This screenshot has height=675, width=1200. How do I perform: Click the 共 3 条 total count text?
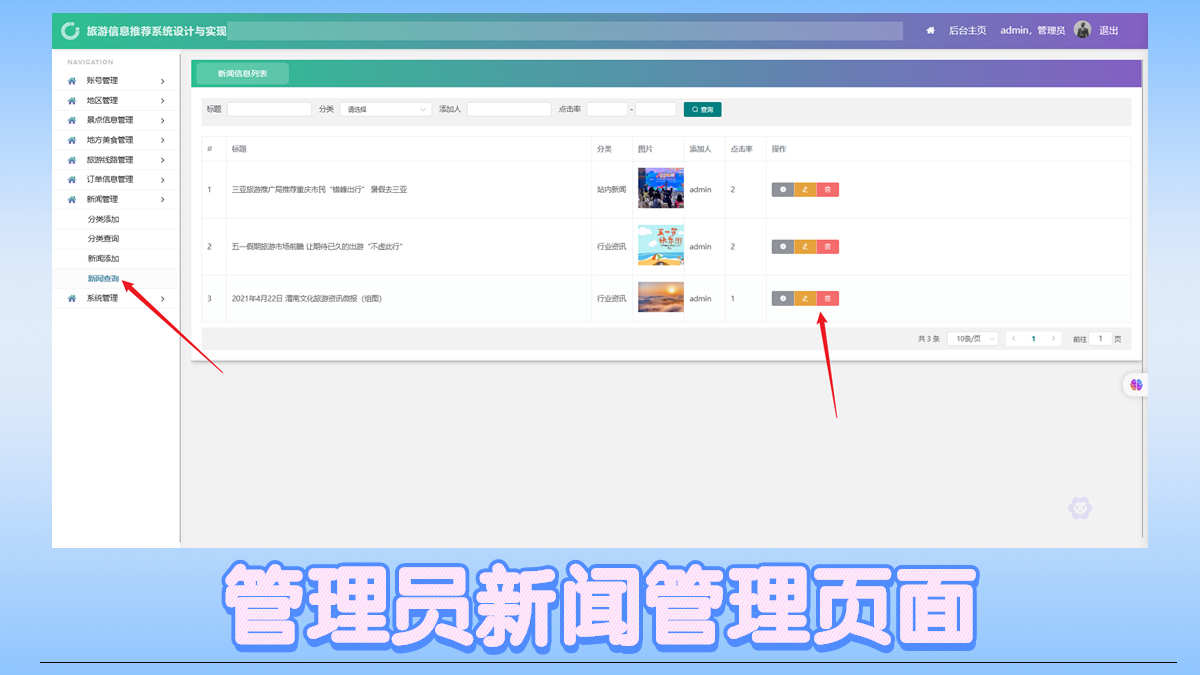(x=929, y=339)
